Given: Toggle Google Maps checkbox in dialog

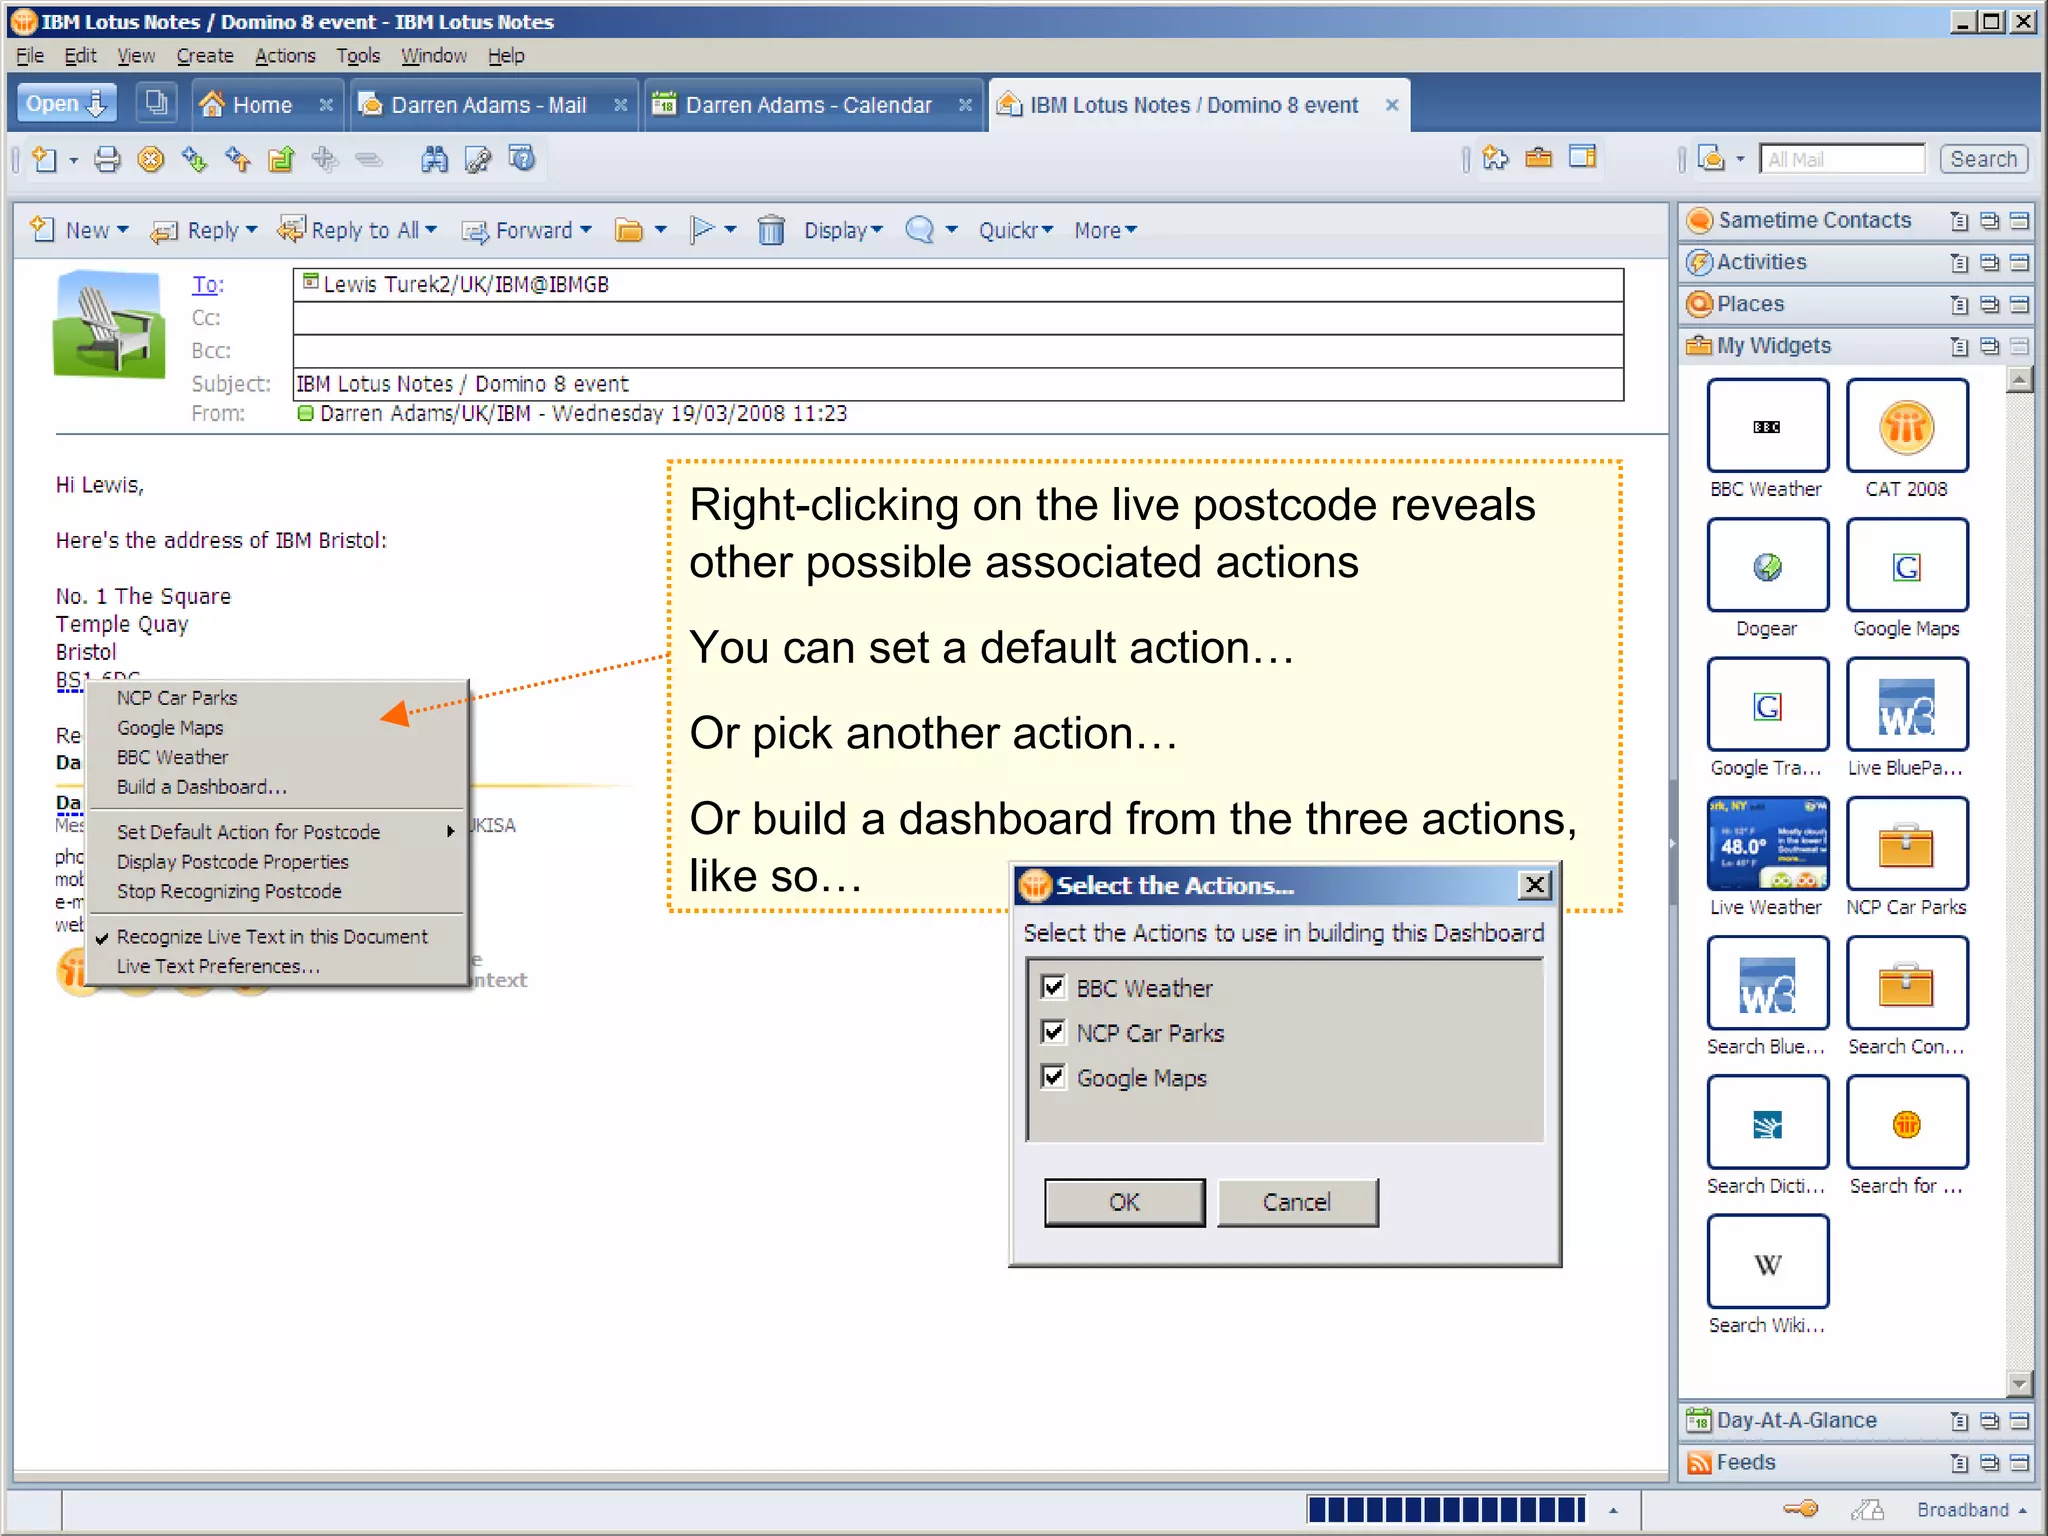Looking at the screenshot, I should click(1053, 1077).
